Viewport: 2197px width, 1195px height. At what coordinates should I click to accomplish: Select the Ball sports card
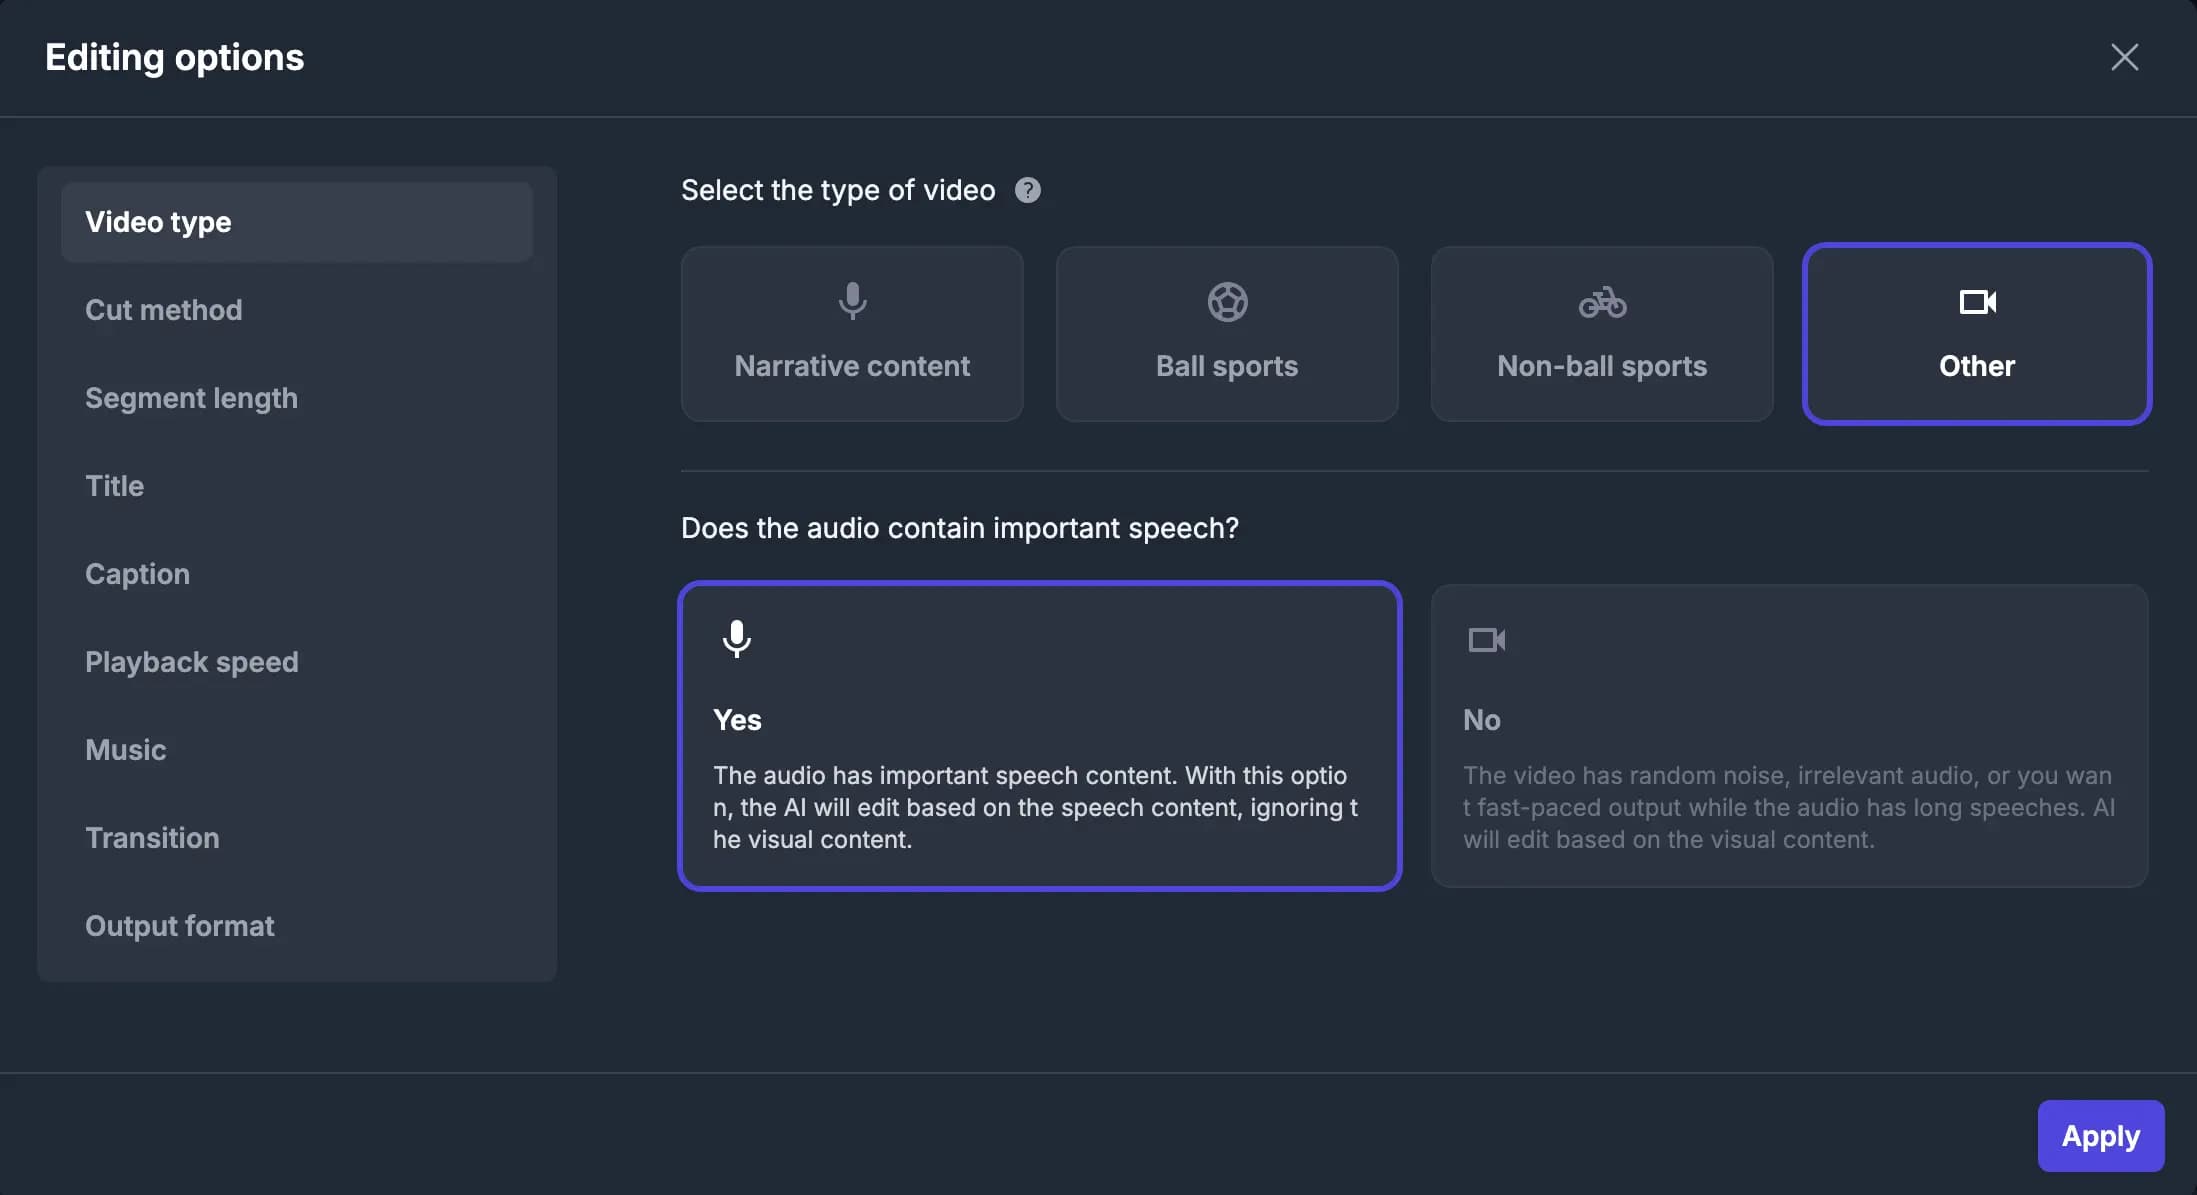tap(1226, 334)
